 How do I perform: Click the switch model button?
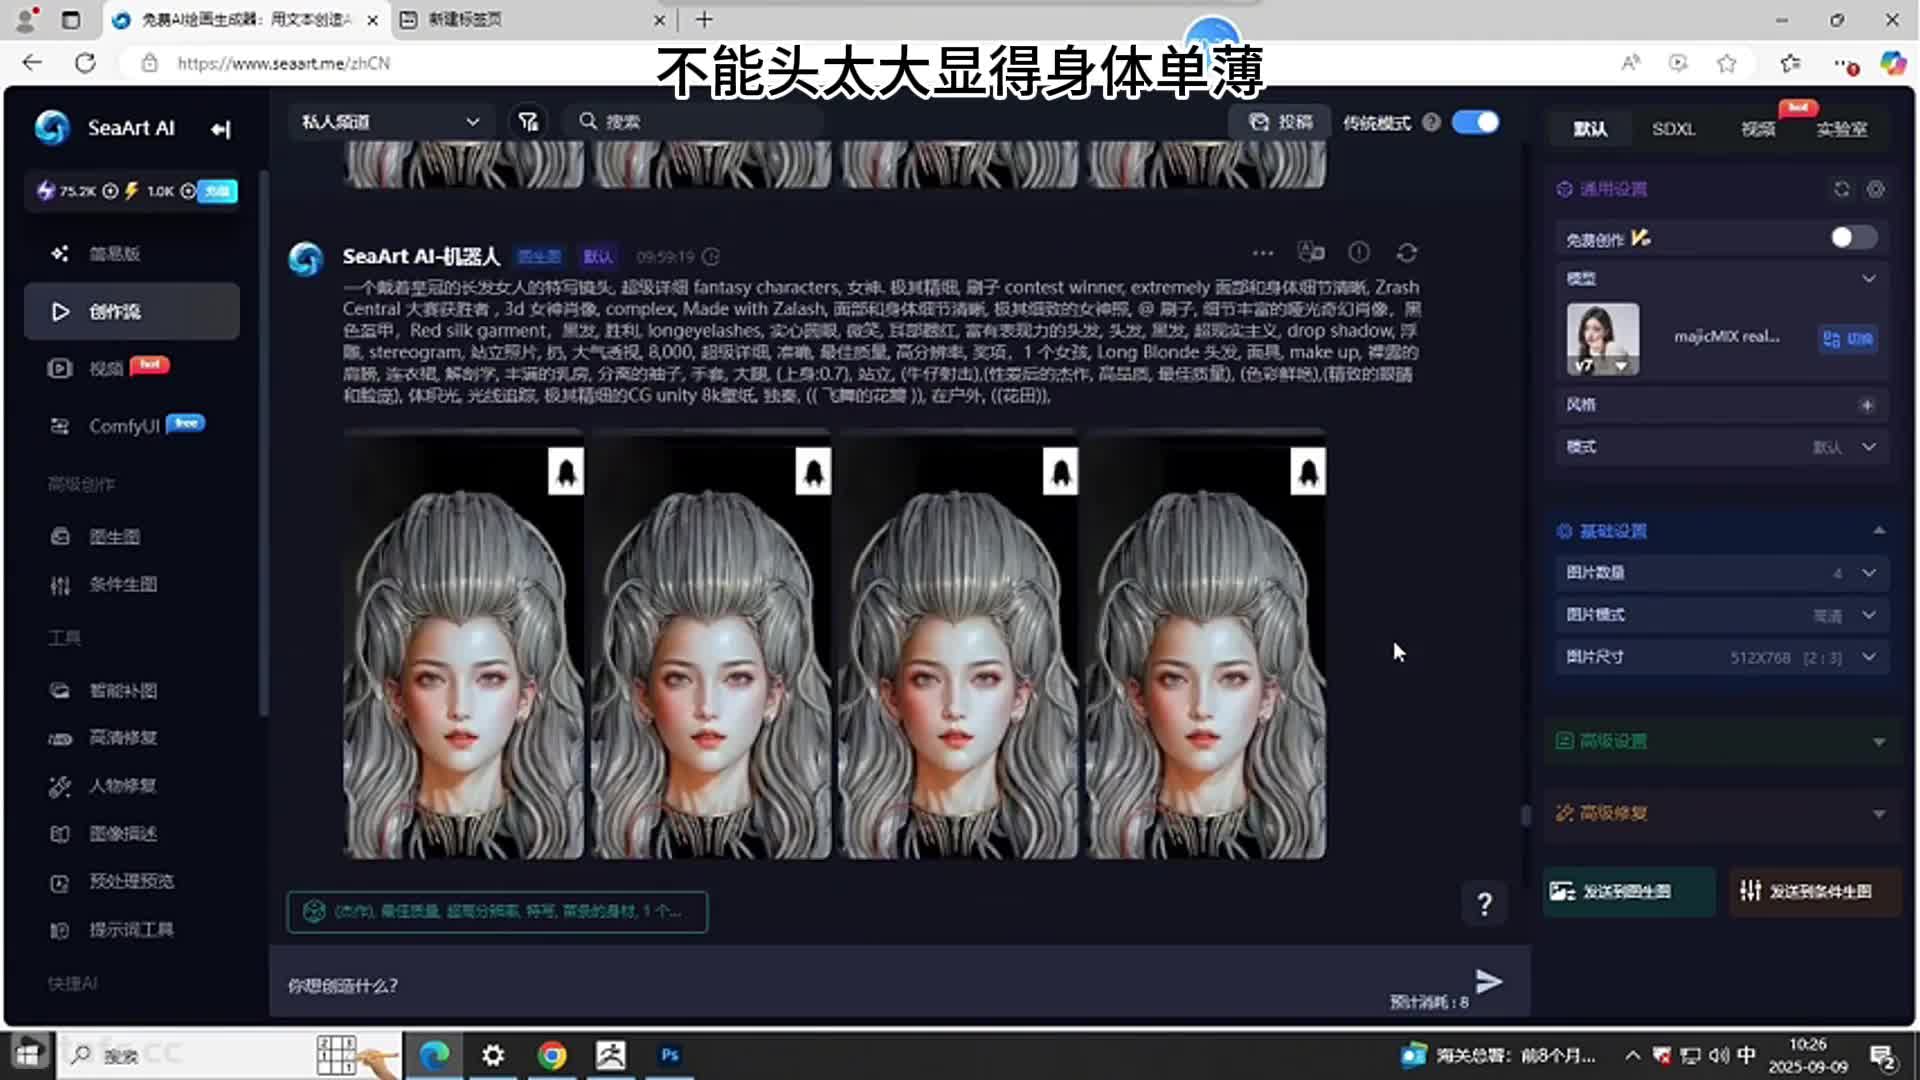coord(1848,339)
